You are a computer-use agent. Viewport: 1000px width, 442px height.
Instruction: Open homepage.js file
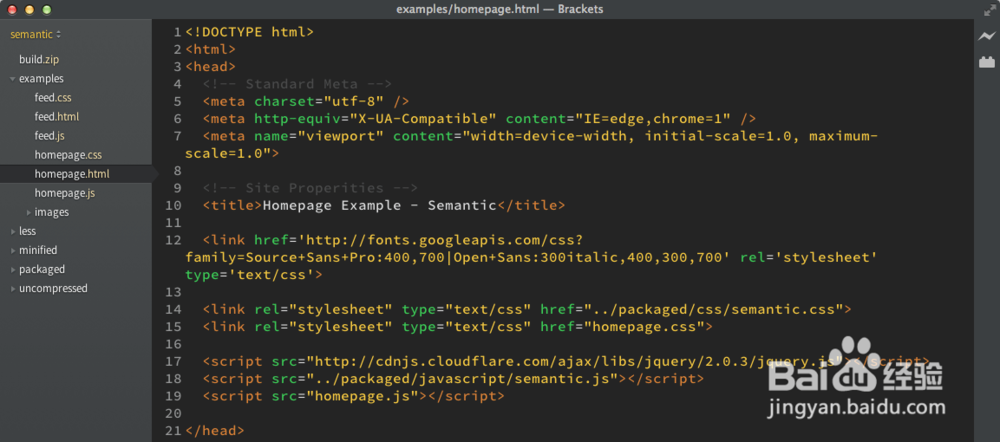[65, 193]
